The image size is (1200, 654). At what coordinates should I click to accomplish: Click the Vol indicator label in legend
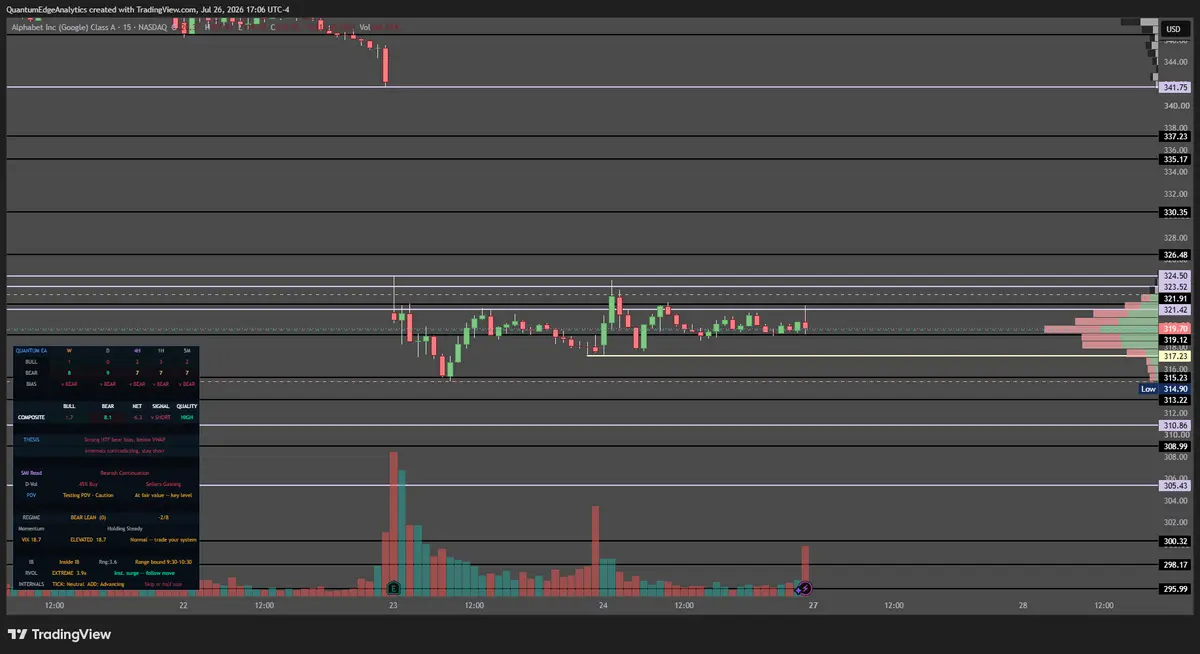coord(365,27)
